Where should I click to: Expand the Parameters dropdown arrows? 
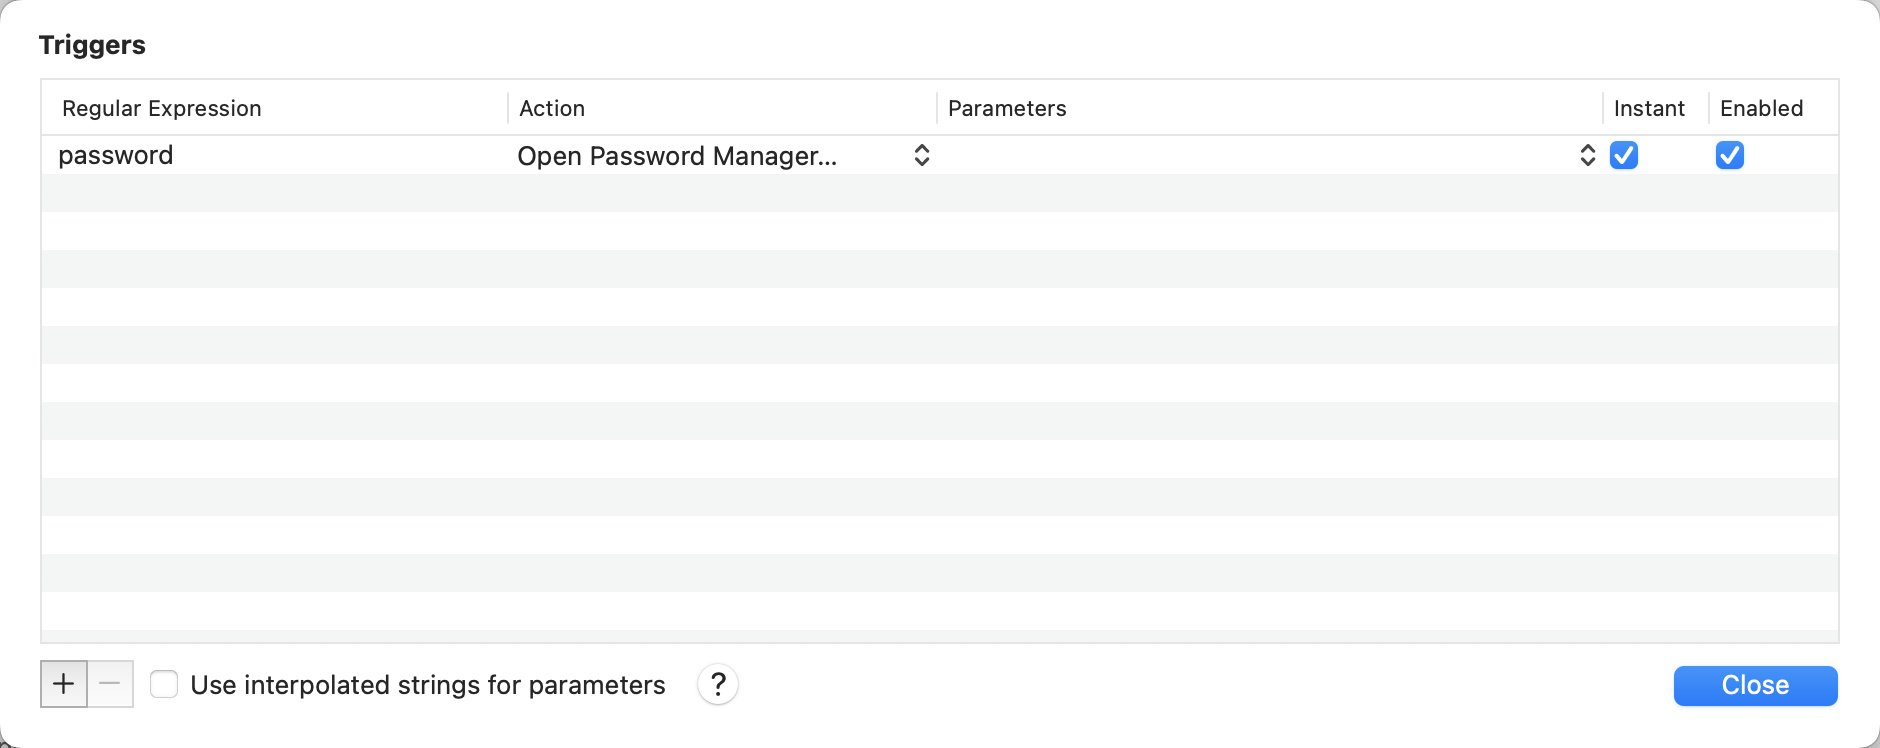pos(1587,156)
